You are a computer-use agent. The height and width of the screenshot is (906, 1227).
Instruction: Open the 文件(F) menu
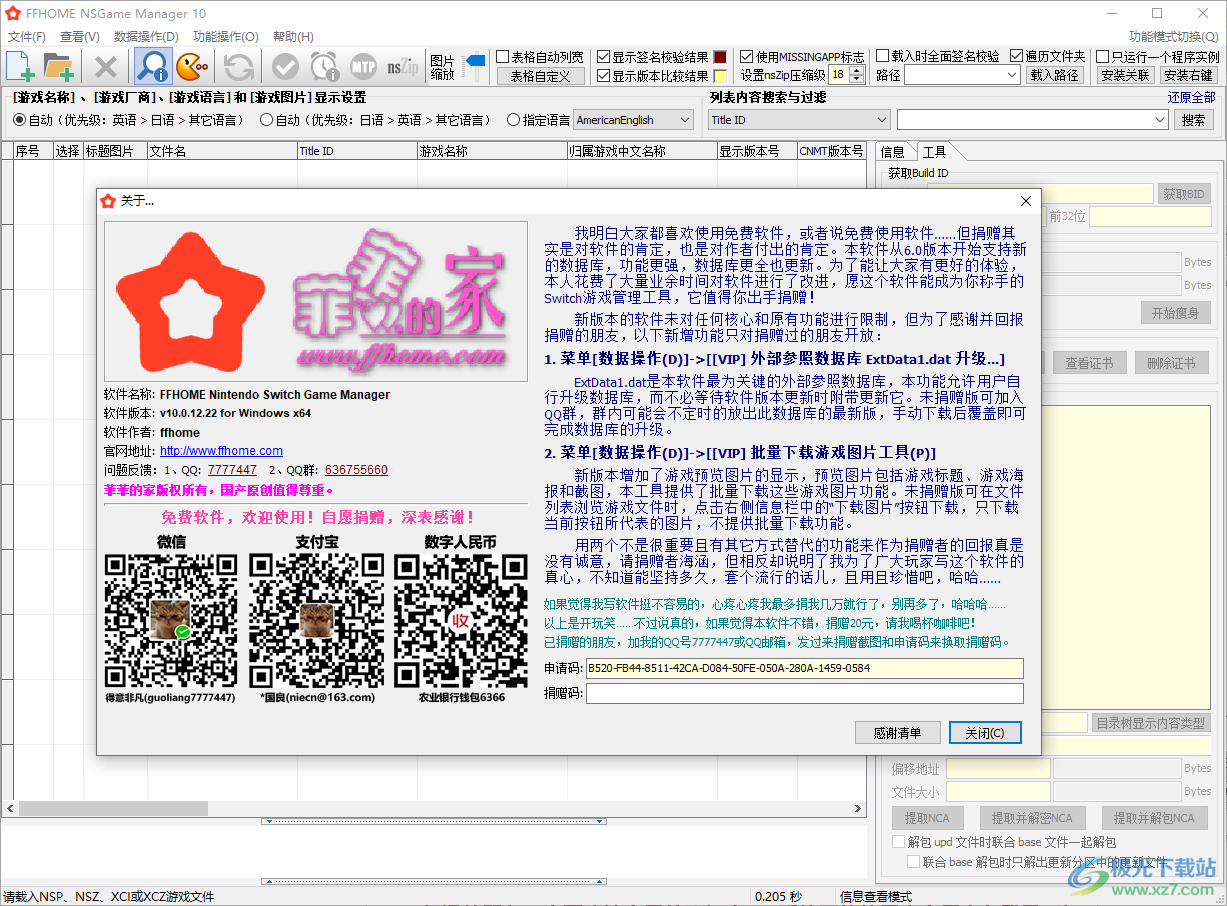(x=27, y=37)
